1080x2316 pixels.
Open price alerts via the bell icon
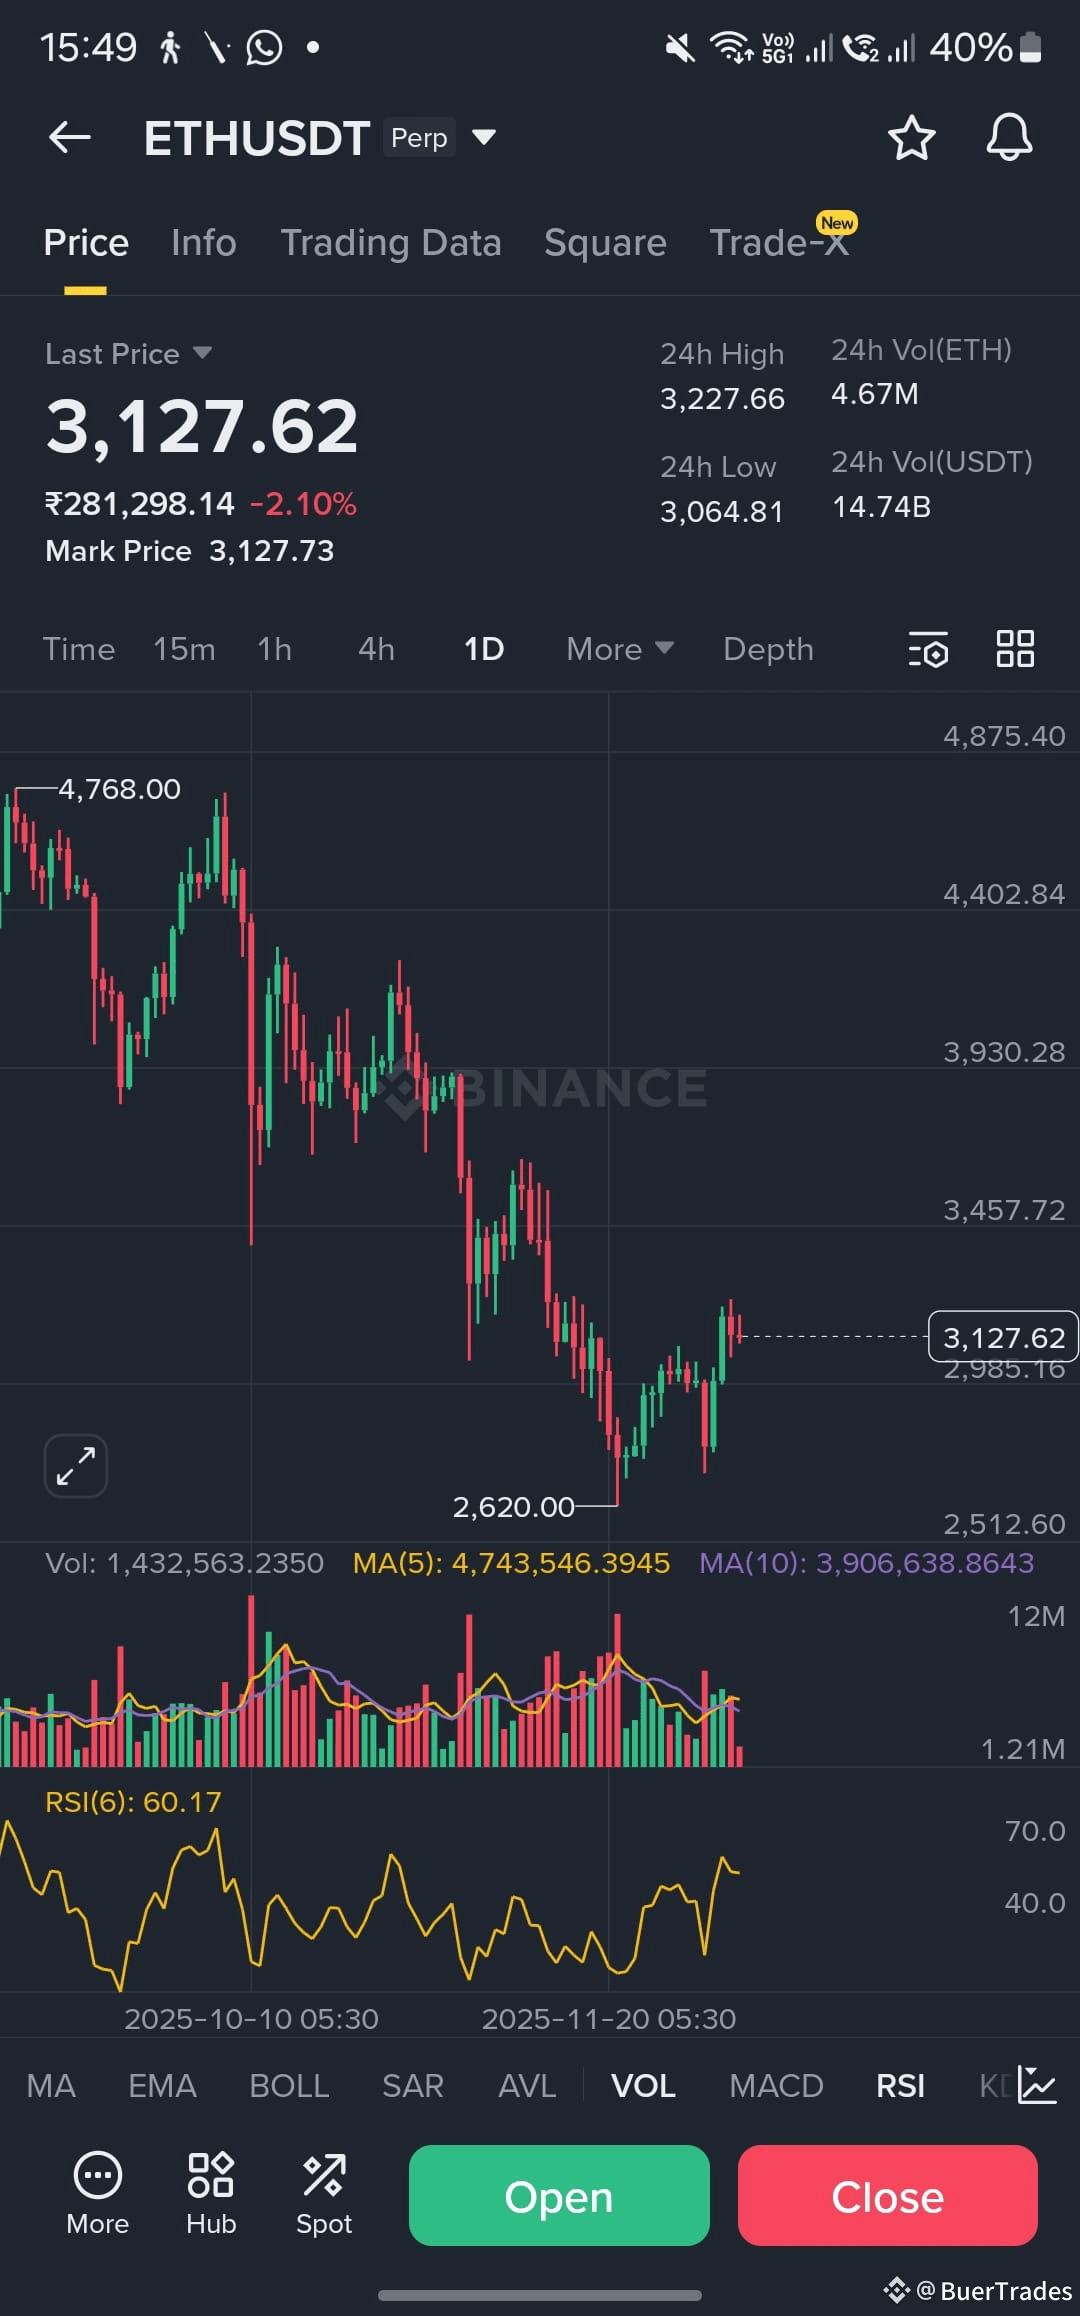tap(1009, 137)
